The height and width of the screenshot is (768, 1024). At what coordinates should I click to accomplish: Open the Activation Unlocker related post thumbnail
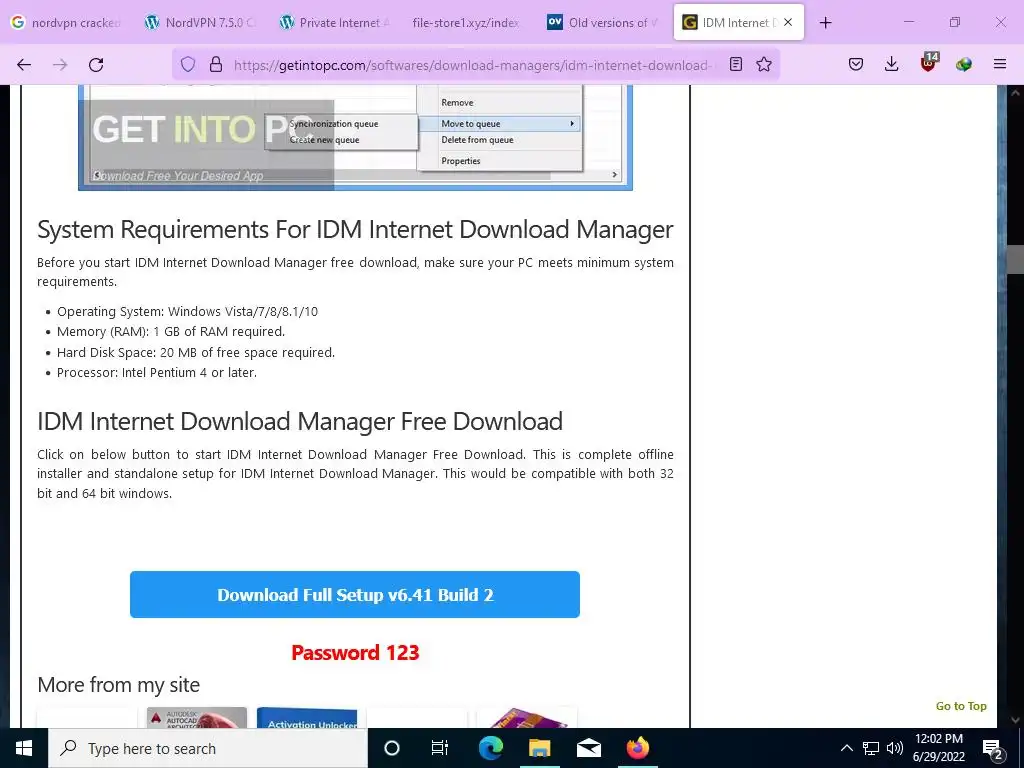pos(307,717)
